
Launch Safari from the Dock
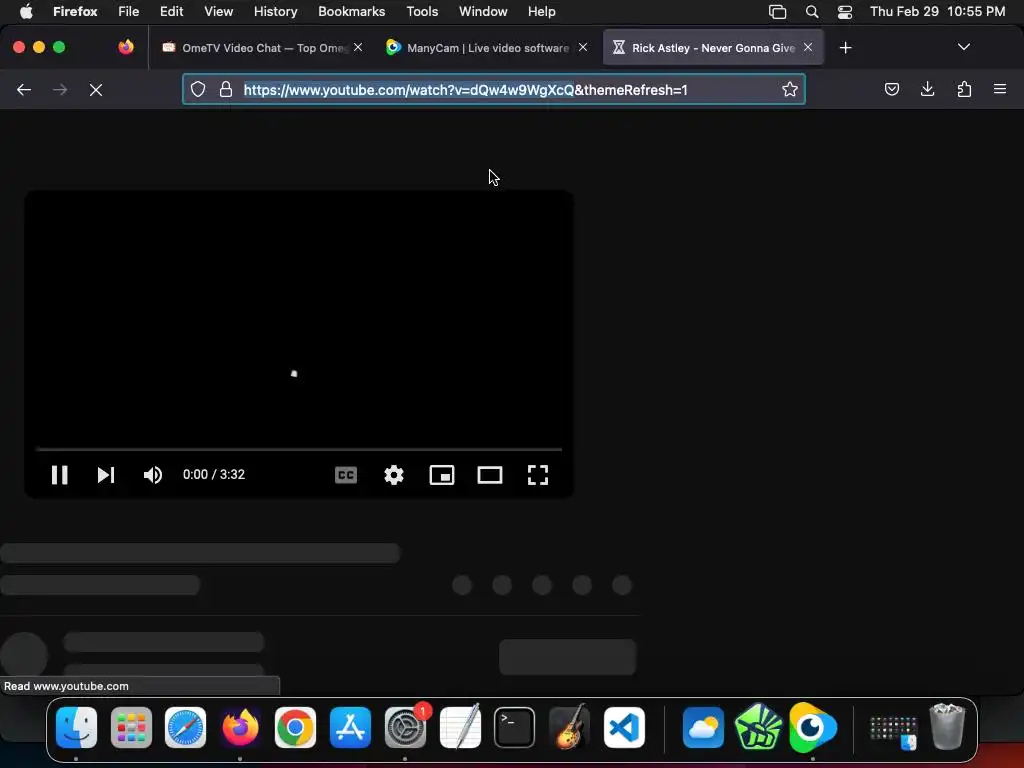coord(185,728)
